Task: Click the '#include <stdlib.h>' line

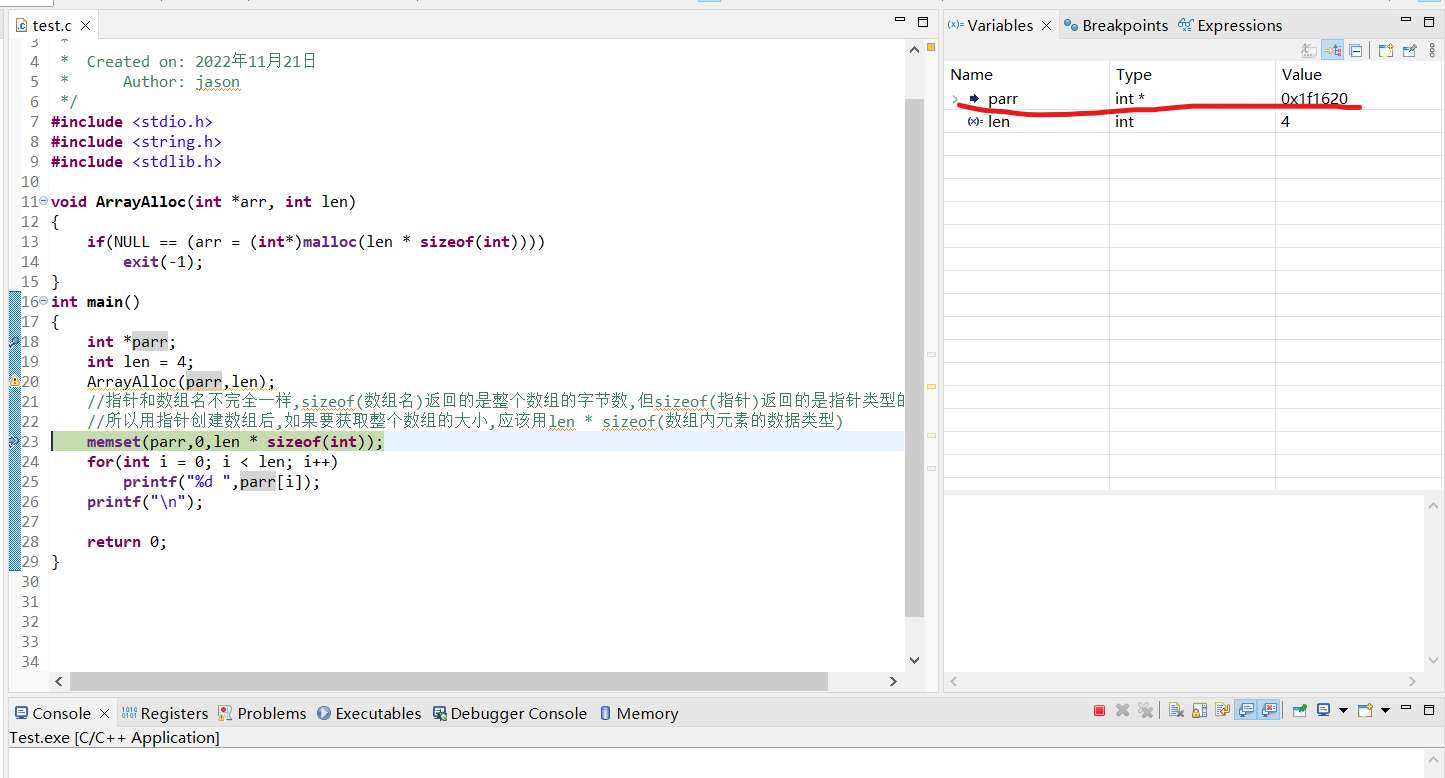Action: tap(136, 162)
